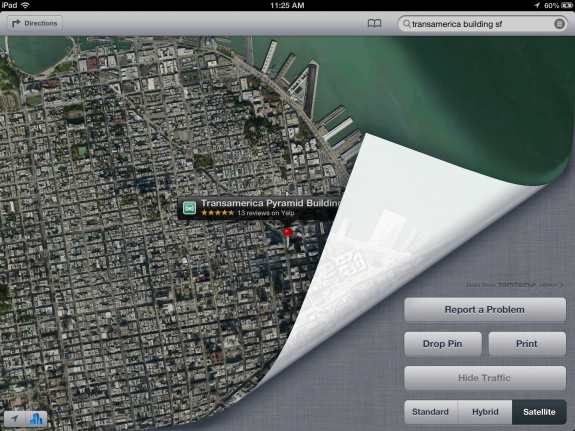The height and width of the screenshot is (431, 575).
Task: View 13 reviews on Yelp
Action: pyautogui.click(x=266, y=213)
